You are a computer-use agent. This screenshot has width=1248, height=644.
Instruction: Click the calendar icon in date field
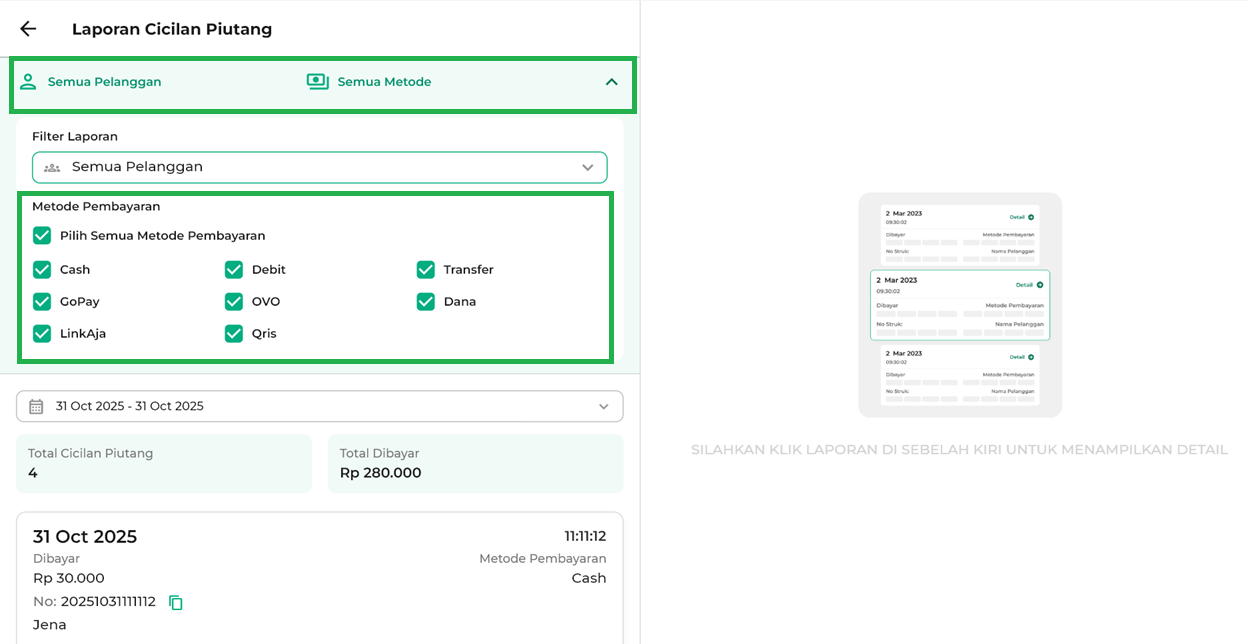pos(36,406)
